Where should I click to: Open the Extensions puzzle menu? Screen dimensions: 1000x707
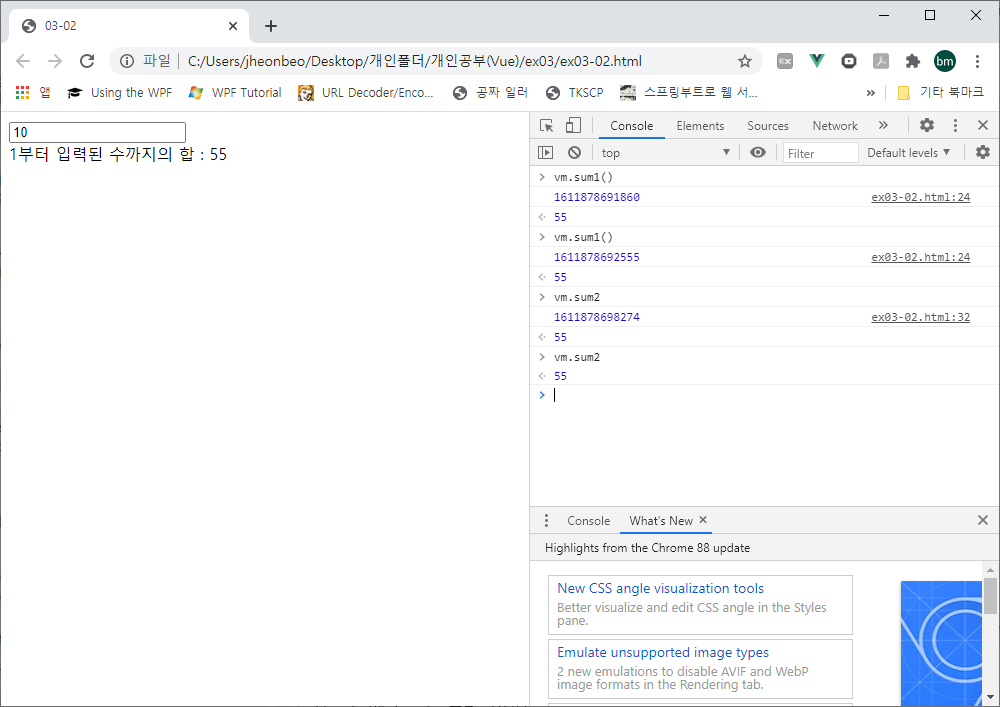[913, 61]
